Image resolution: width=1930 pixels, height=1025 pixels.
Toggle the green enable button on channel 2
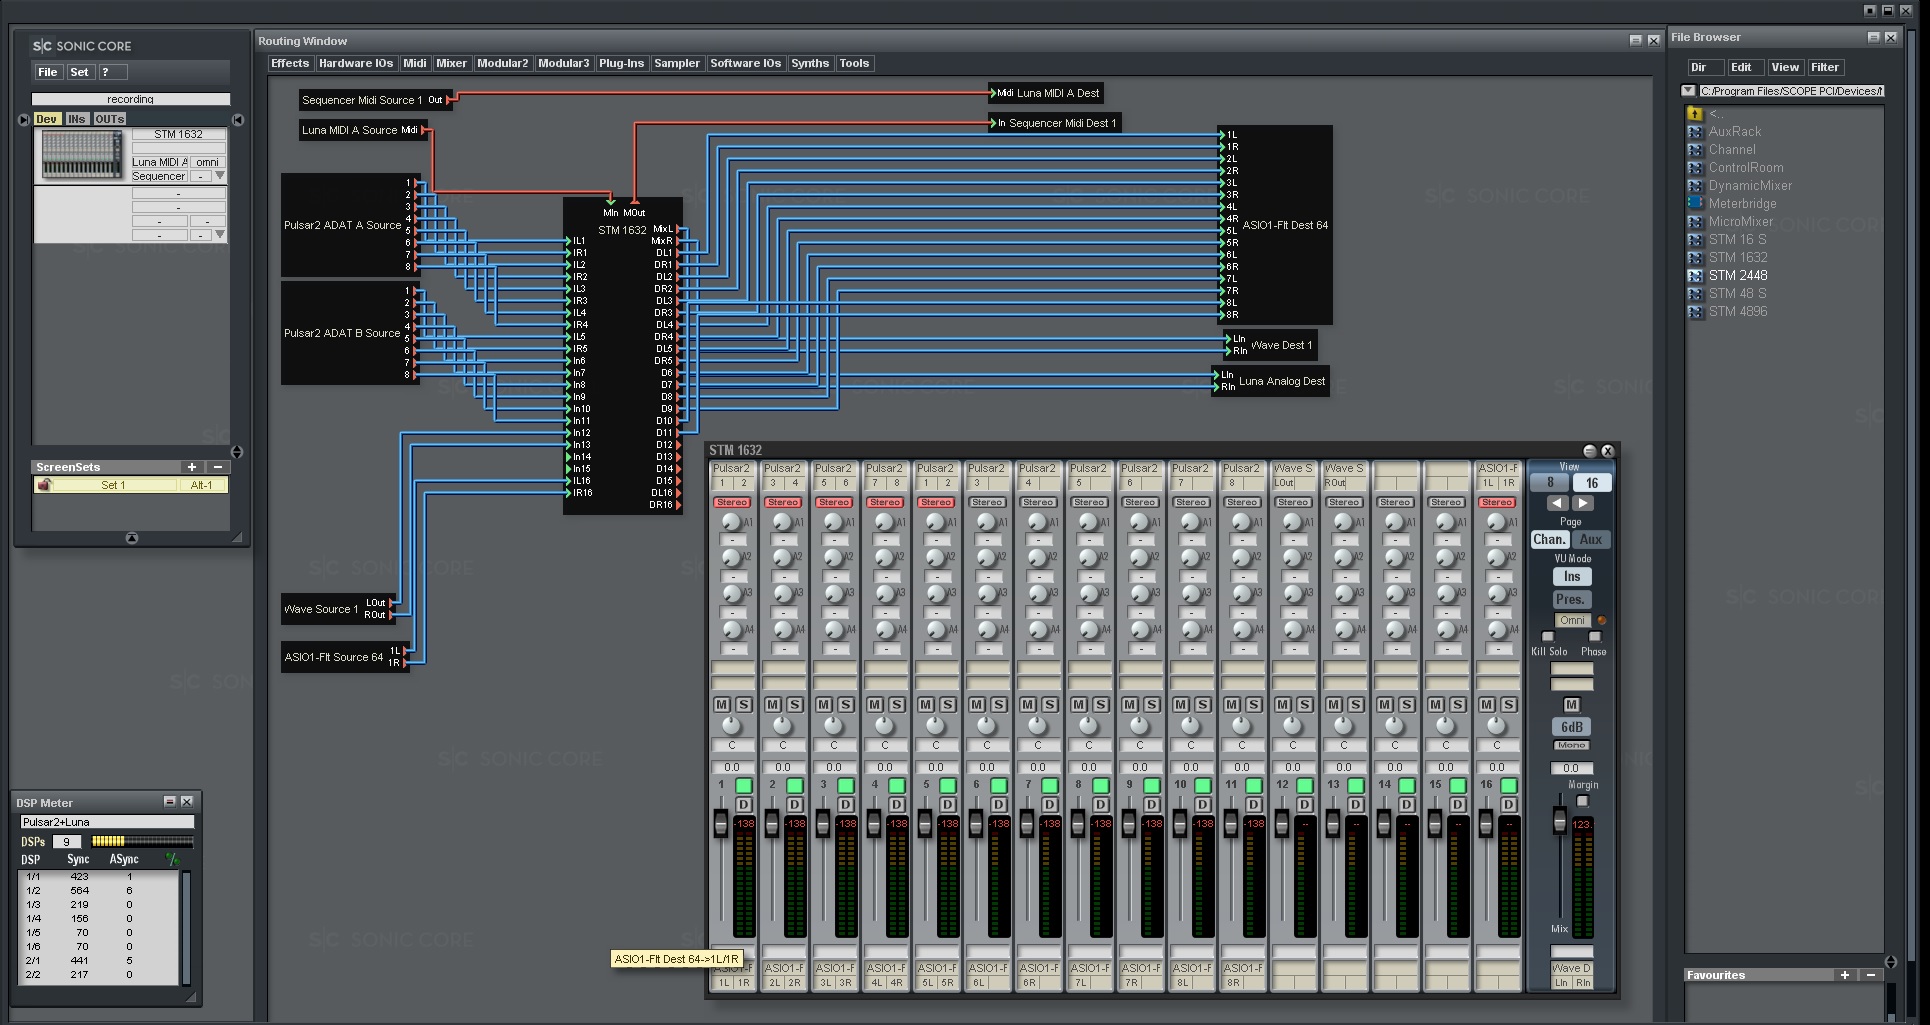coord(795,785)
